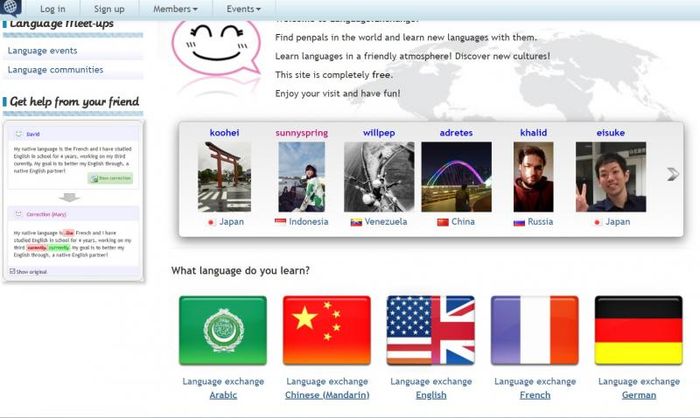
Task: Open adretes' bridge photo thumbnail
Action: coord(456,176)
